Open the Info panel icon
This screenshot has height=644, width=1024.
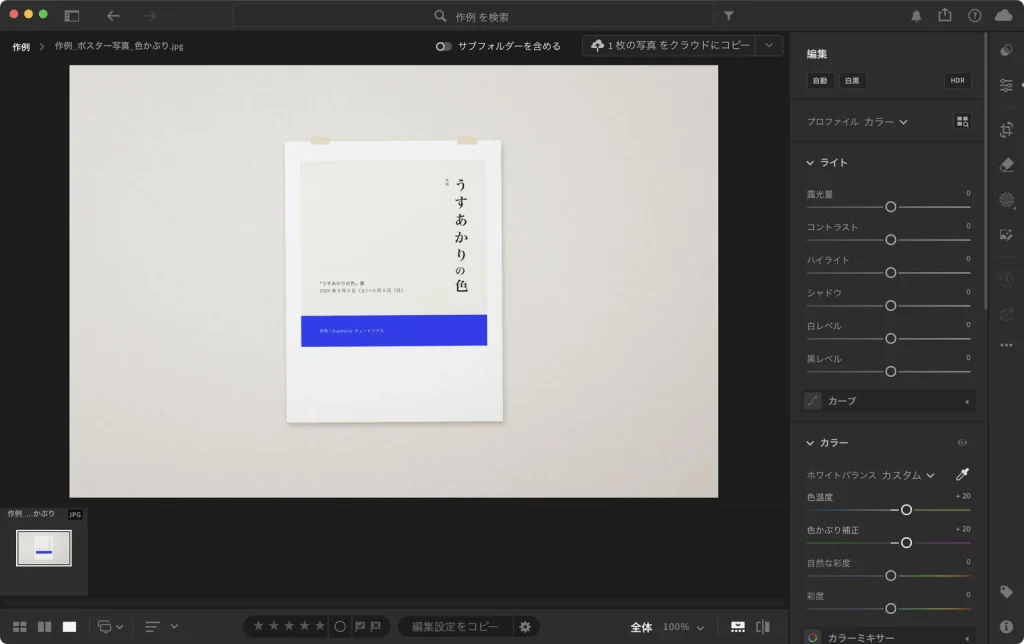1006,626
